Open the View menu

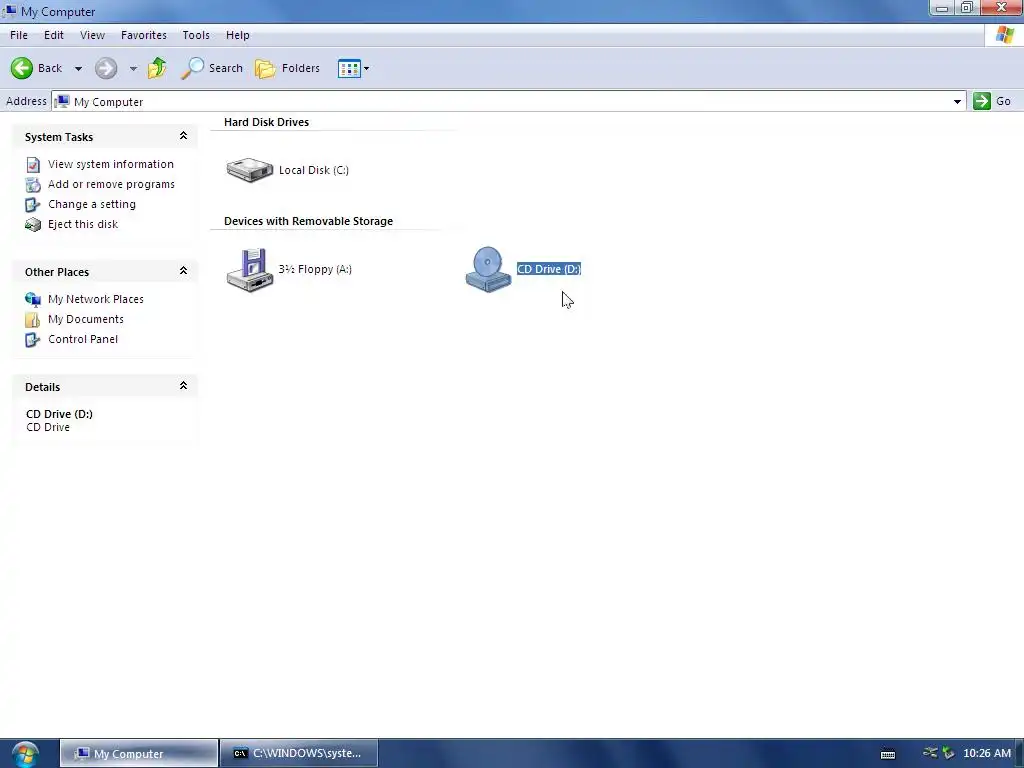92,35
